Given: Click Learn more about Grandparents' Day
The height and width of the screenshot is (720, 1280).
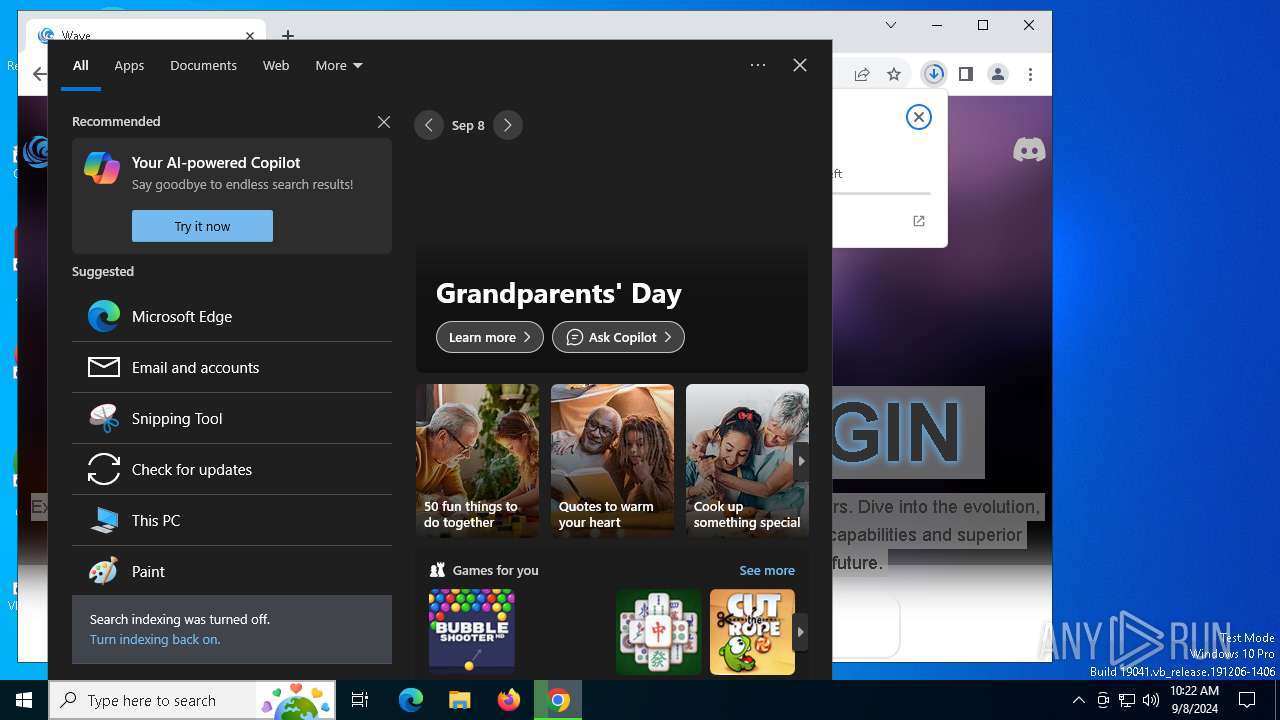Looking at the screenshot, I should click(x=490, y=337).
